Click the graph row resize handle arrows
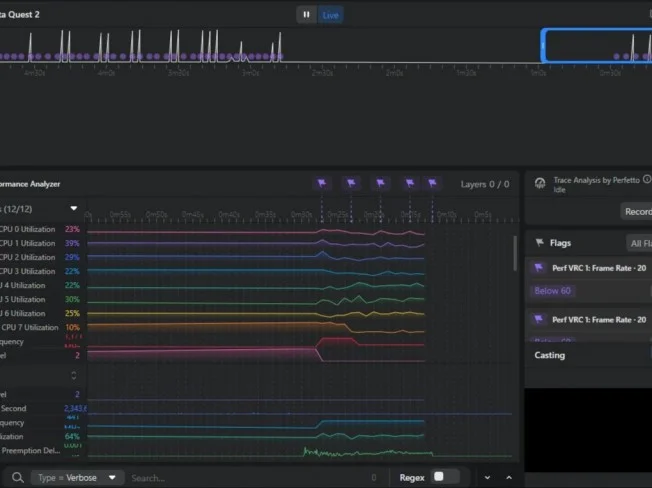 (74, 376)
